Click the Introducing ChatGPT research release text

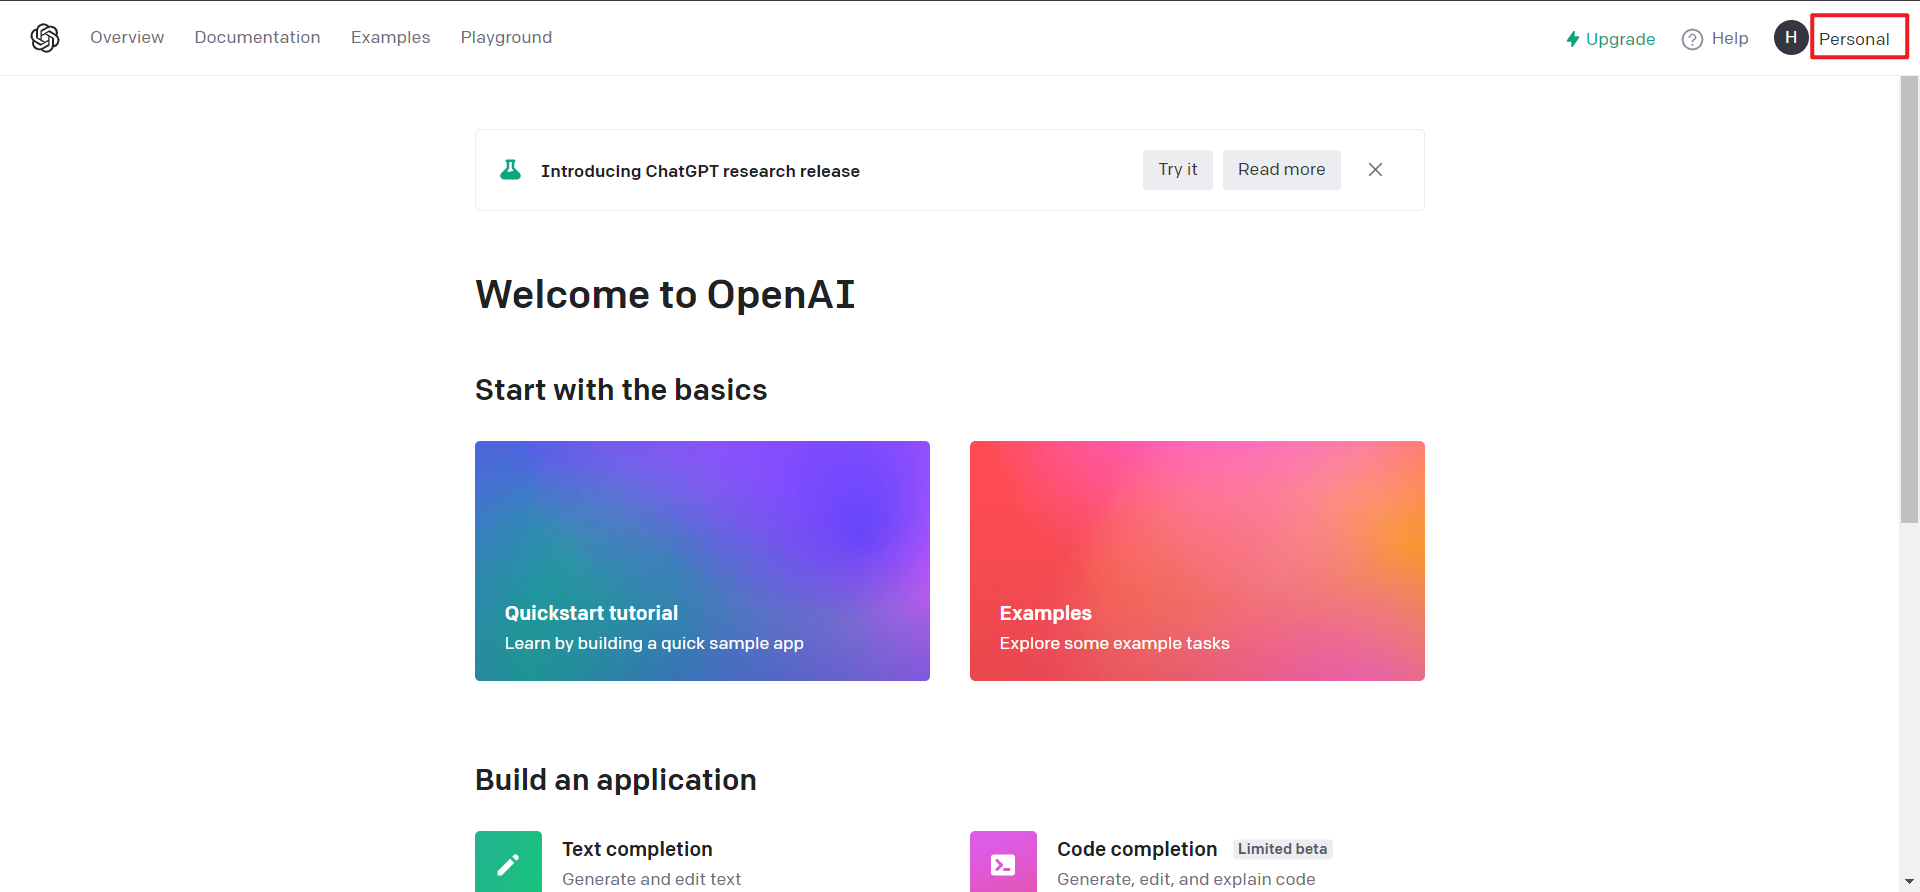[x=700, y=171]
